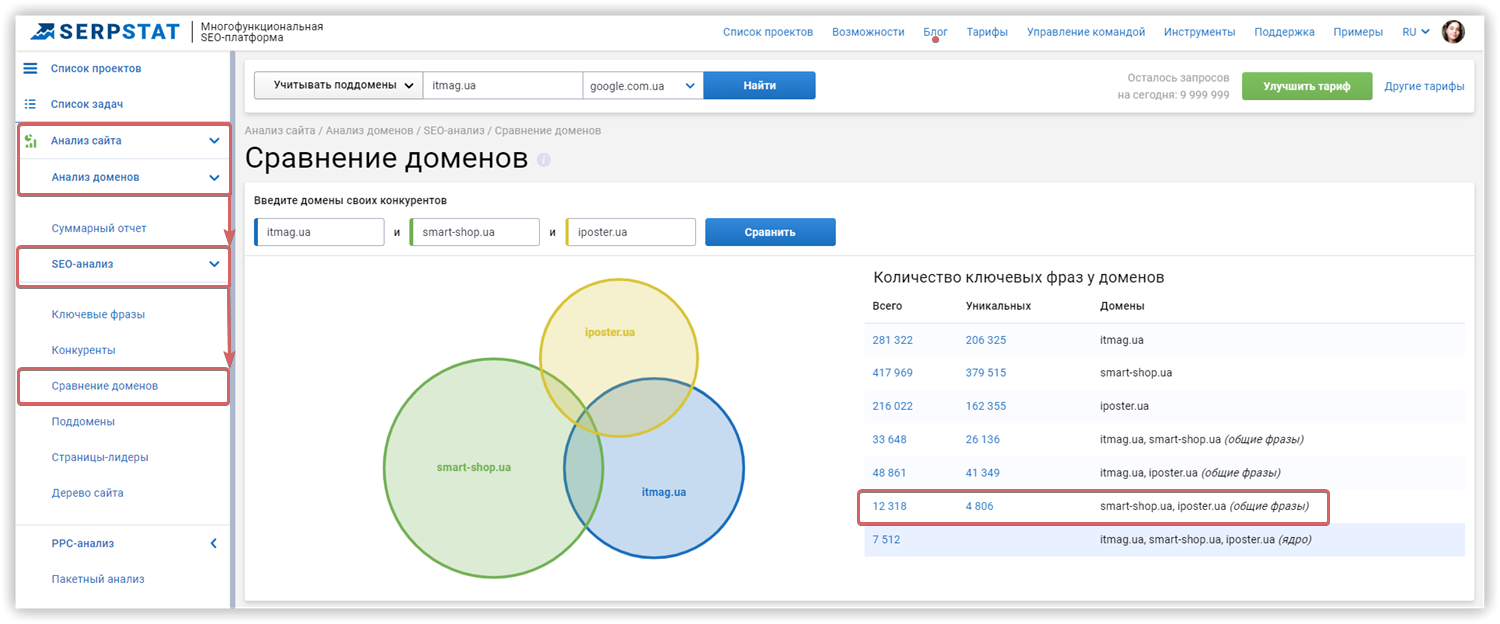Open Ключевые фразы in the sidebar

(x=98, y=315)
